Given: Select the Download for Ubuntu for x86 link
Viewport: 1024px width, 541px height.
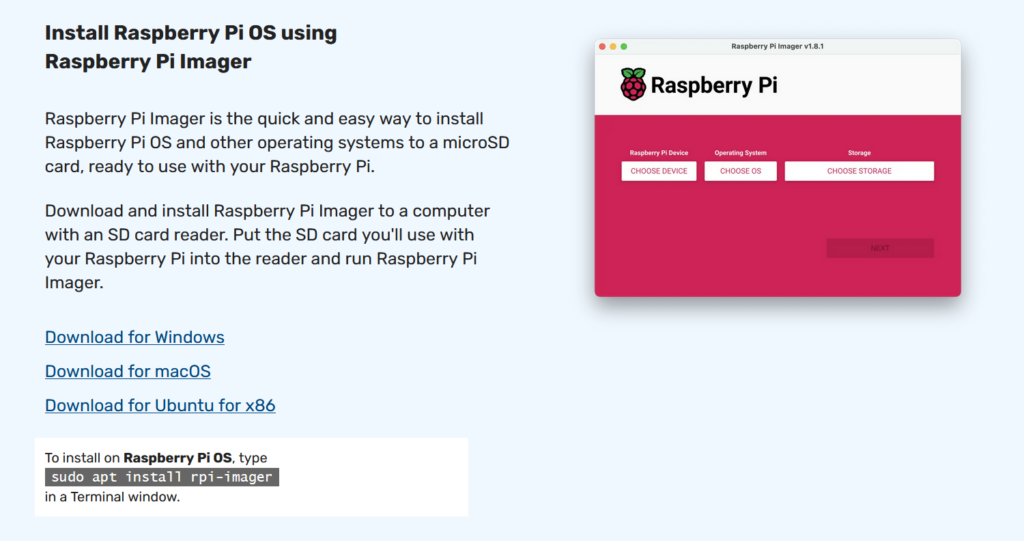Looking at the screenshot, I should (160, 405).
